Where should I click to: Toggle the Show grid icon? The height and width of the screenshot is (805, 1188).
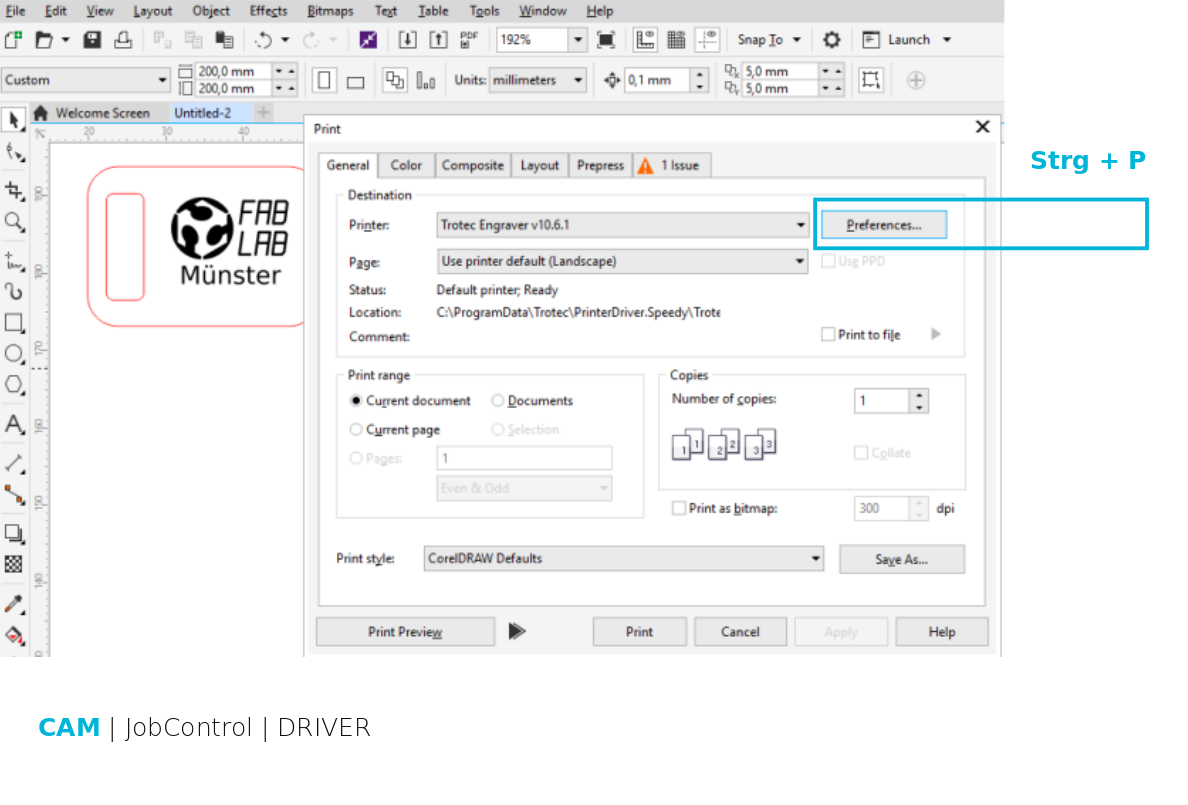tap(676, 39)
